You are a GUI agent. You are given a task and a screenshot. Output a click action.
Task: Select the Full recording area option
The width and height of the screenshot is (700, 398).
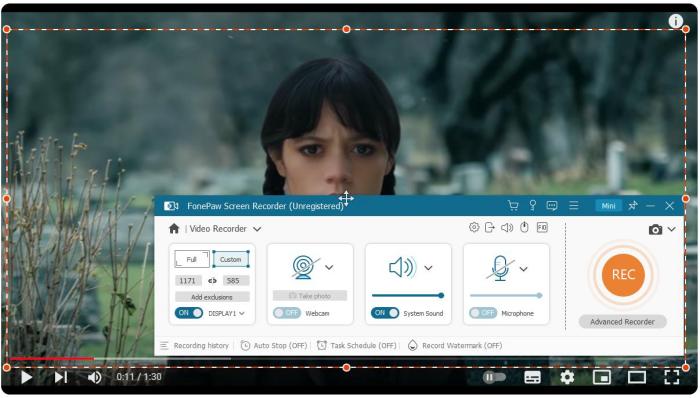click(x=192, y=259)
